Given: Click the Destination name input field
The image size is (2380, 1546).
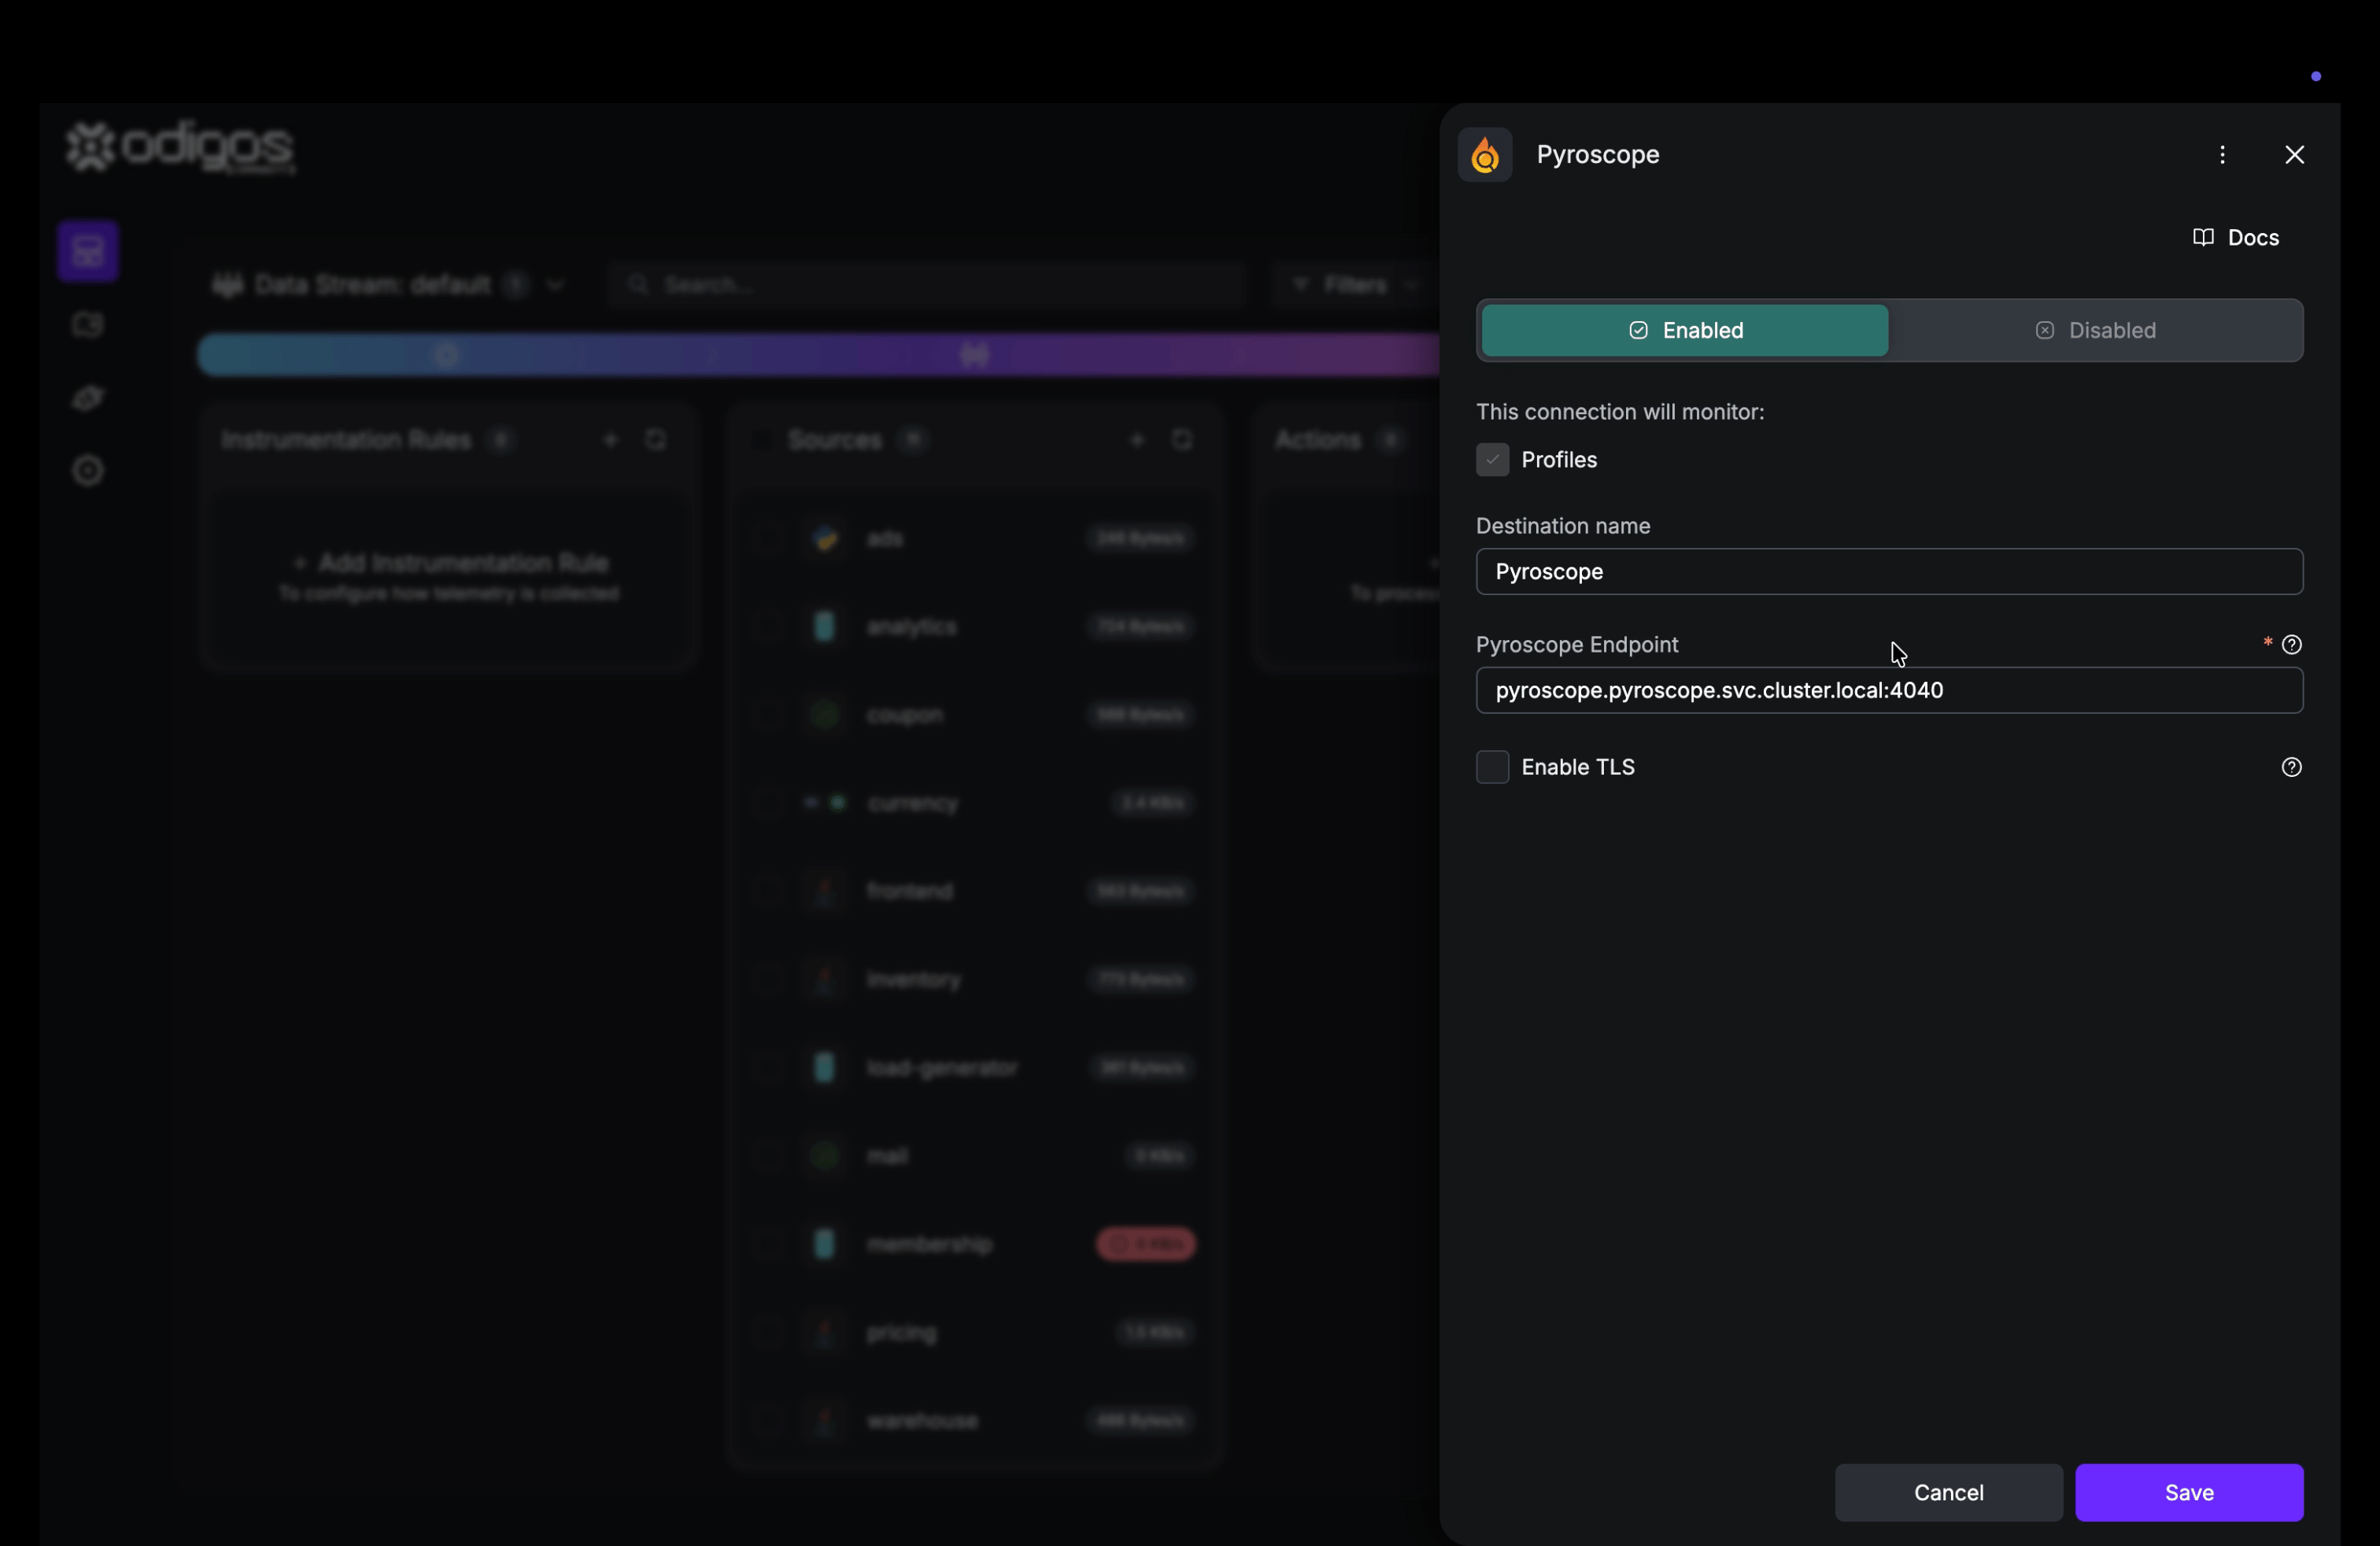Looking at the screenshot, I should point(1889,572).
